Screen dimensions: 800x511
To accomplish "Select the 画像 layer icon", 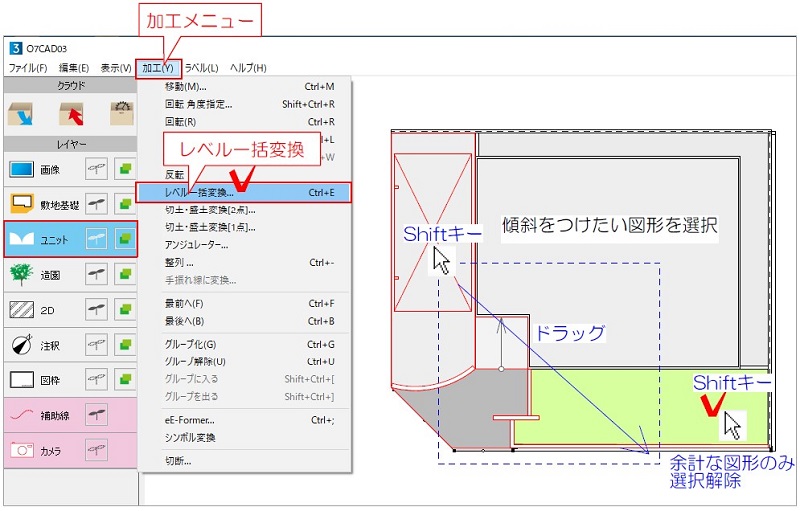I will point(21,169).
